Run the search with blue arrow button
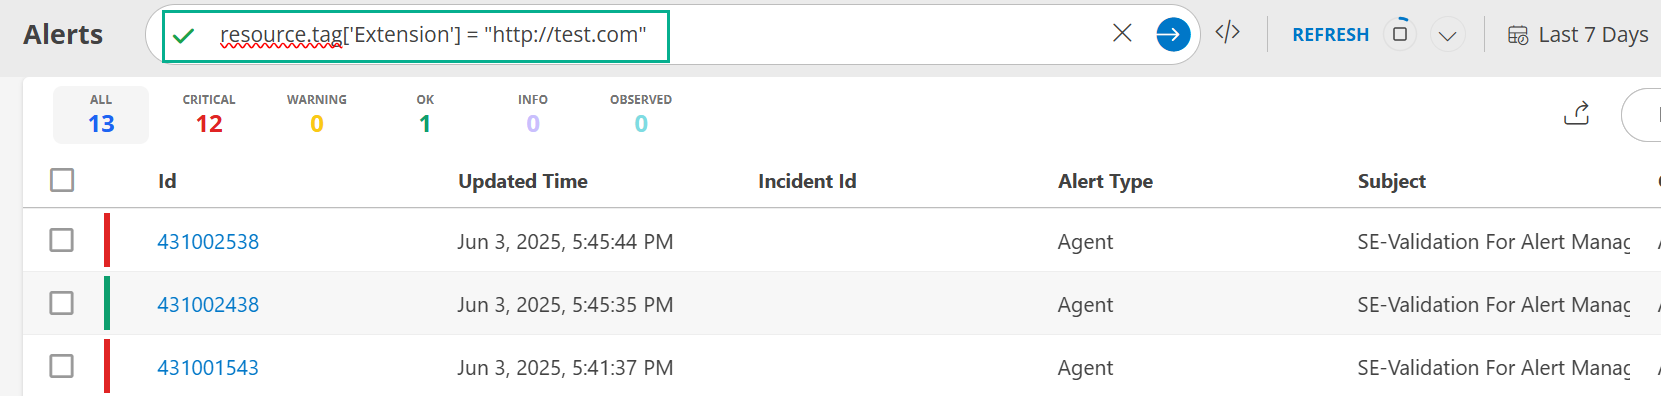The image size is (1661, 396). pyautogui.click(x=1173, y=34)
